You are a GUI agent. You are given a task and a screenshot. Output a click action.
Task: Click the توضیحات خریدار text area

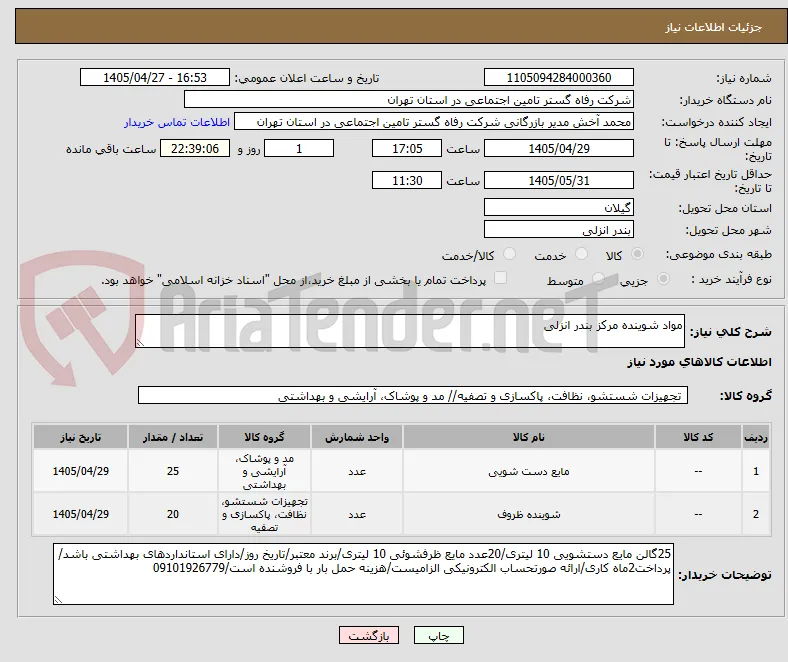[363, 574]
